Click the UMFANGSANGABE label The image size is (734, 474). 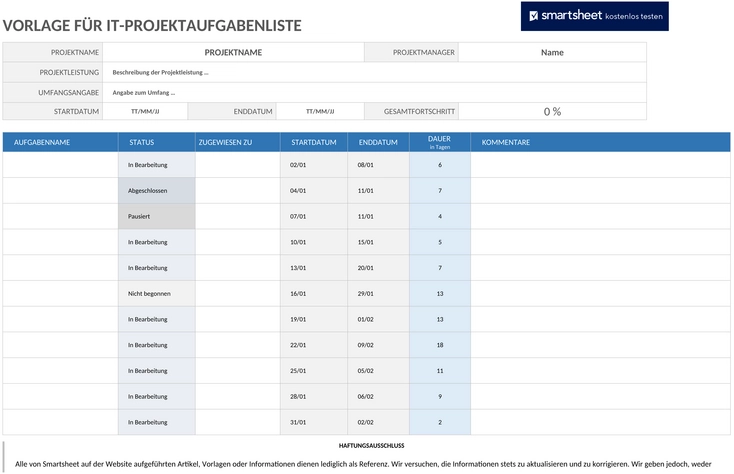(68, 93)
